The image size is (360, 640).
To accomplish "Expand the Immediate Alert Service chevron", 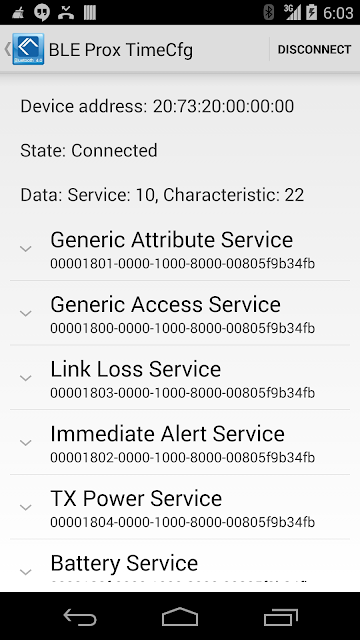I will 26,442.
